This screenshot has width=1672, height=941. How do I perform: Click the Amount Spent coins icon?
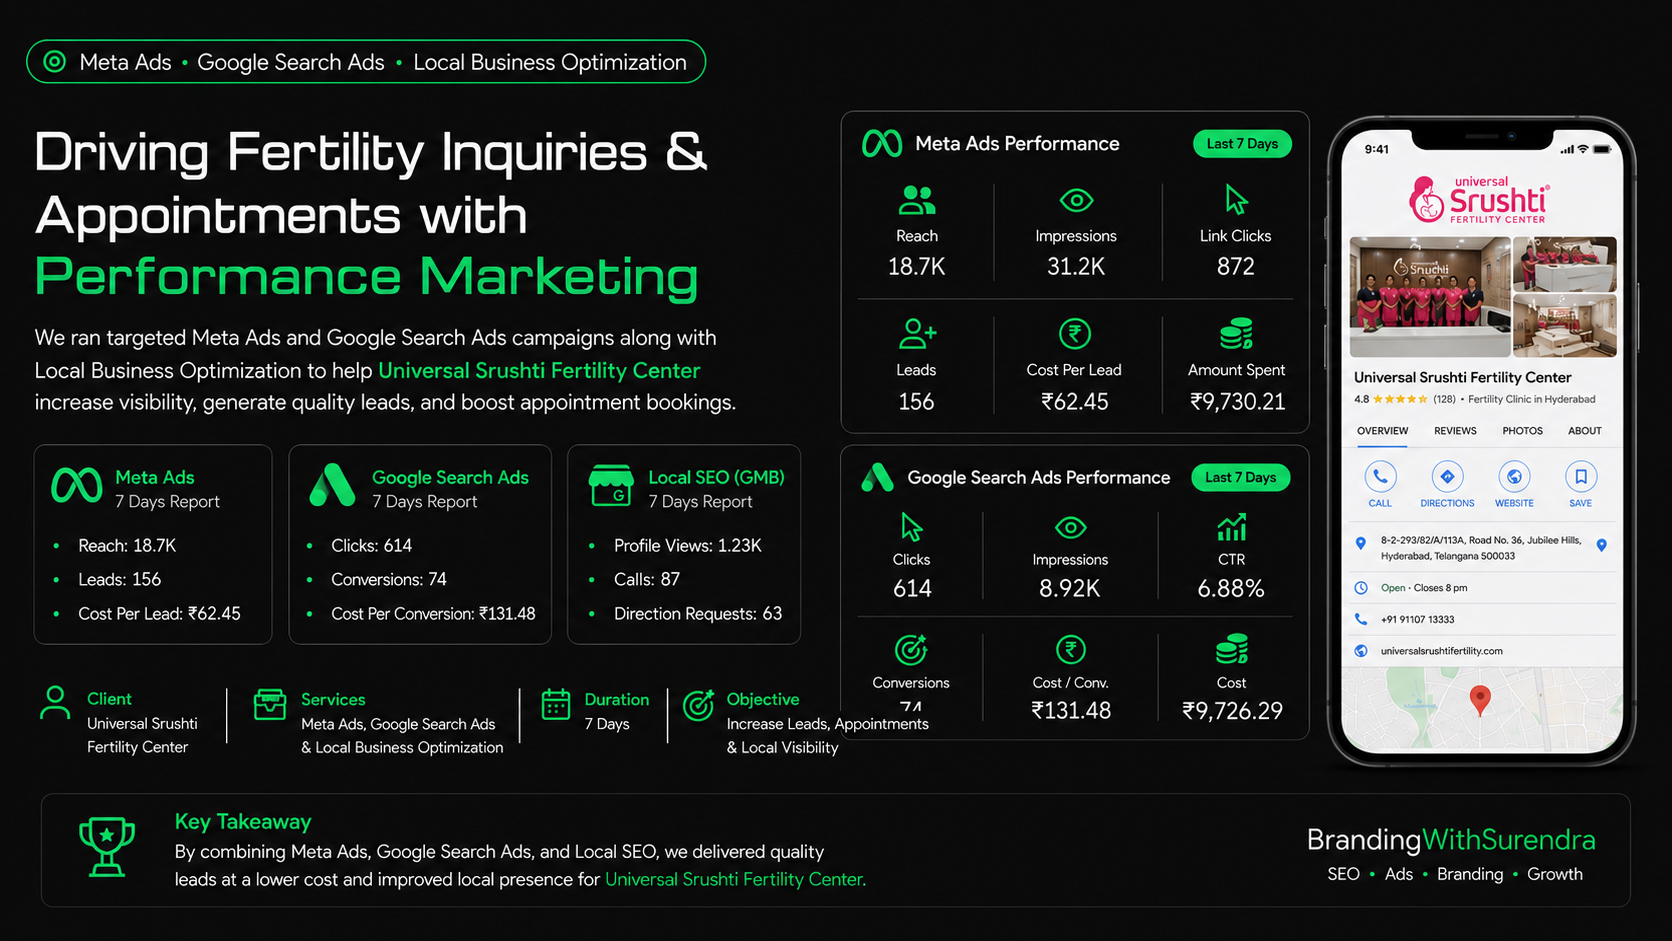point(1236,333)
